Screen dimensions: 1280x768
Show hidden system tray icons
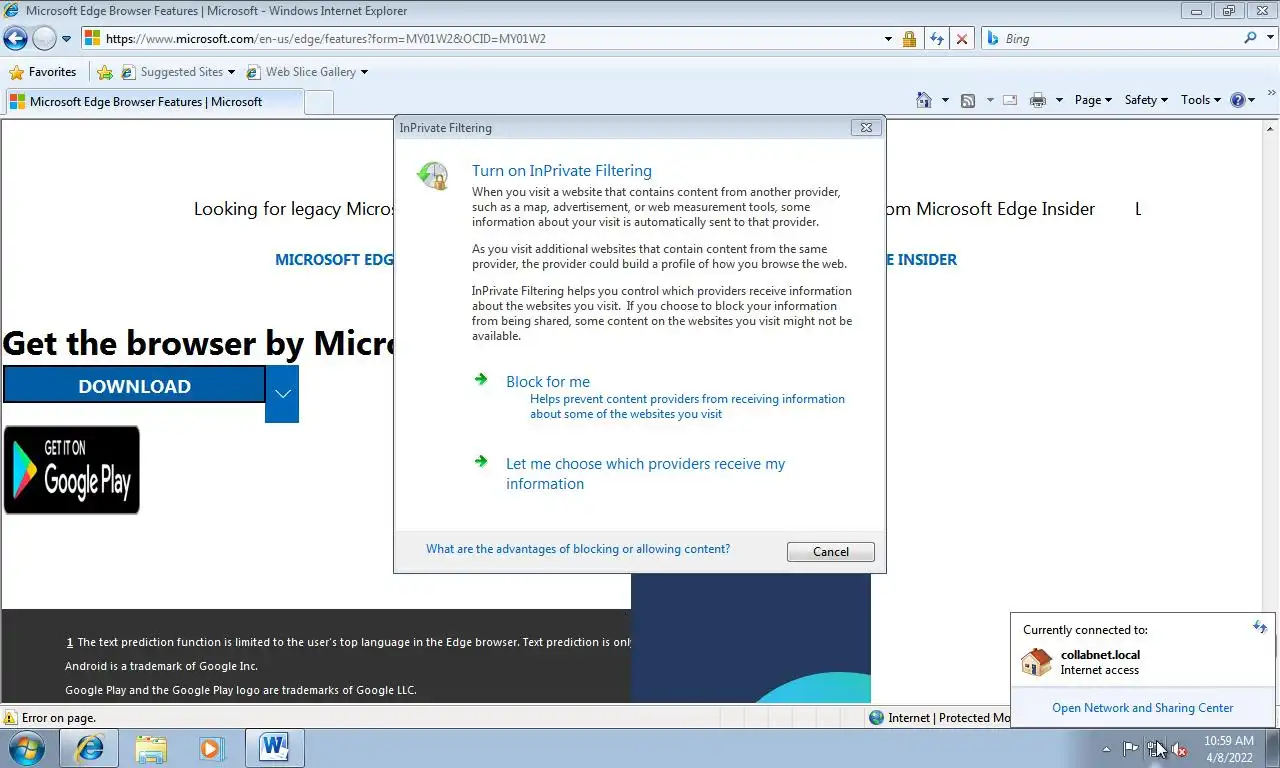1106,749
